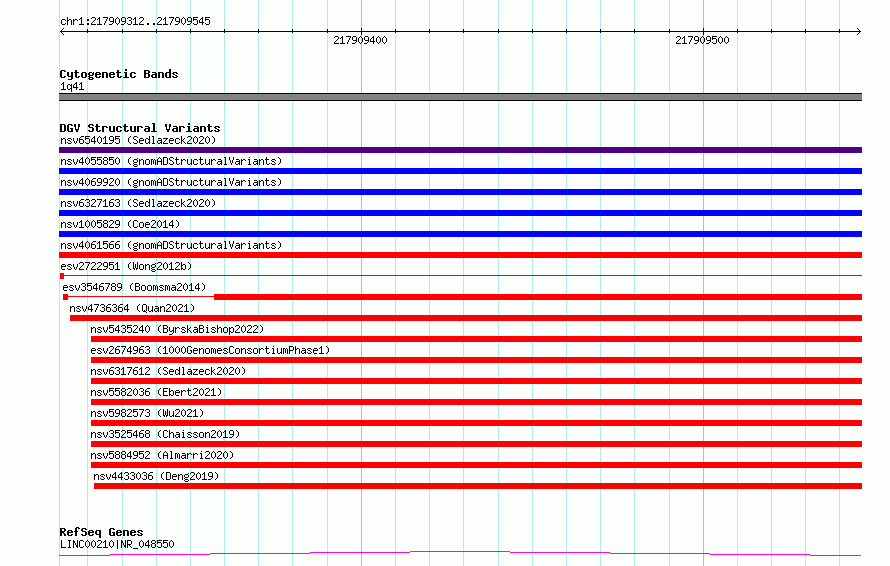Click the esv2674963 (1000GenomesConsortiumPhase1) label
Viewport: 890px width, 566px height.
tap(210, 350)
